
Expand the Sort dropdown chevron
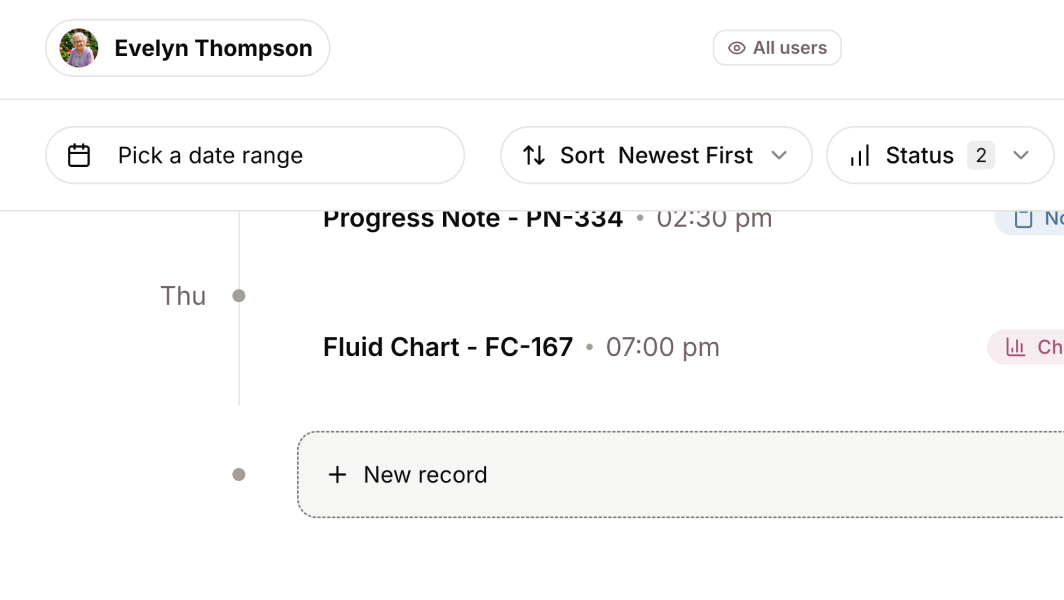(x=780, y=156)
